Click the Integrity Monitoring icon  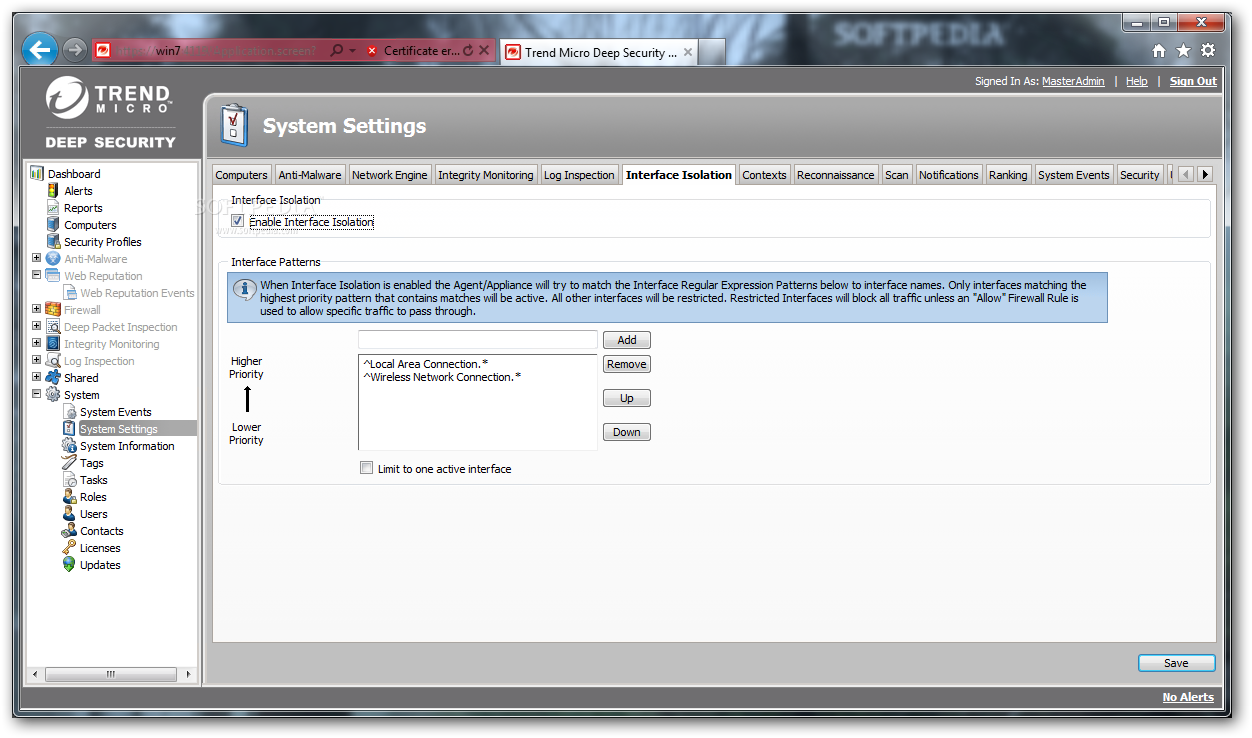point(53,344)
